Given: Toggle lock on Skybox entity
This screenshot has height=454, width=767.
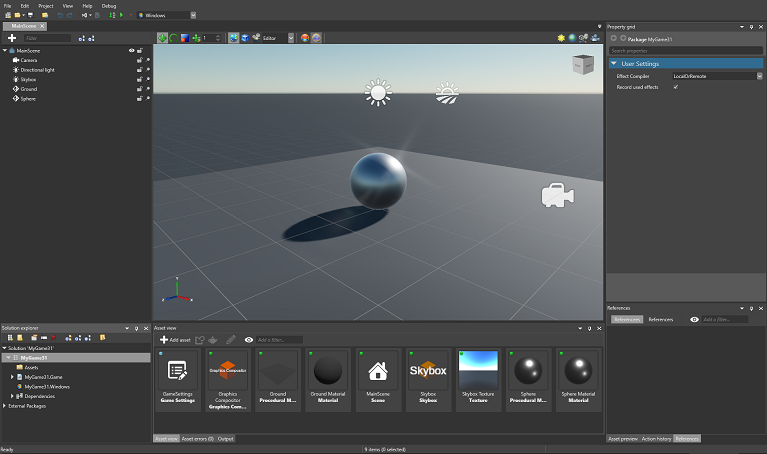Looking at the screenshot, I should tap(139, 79).
